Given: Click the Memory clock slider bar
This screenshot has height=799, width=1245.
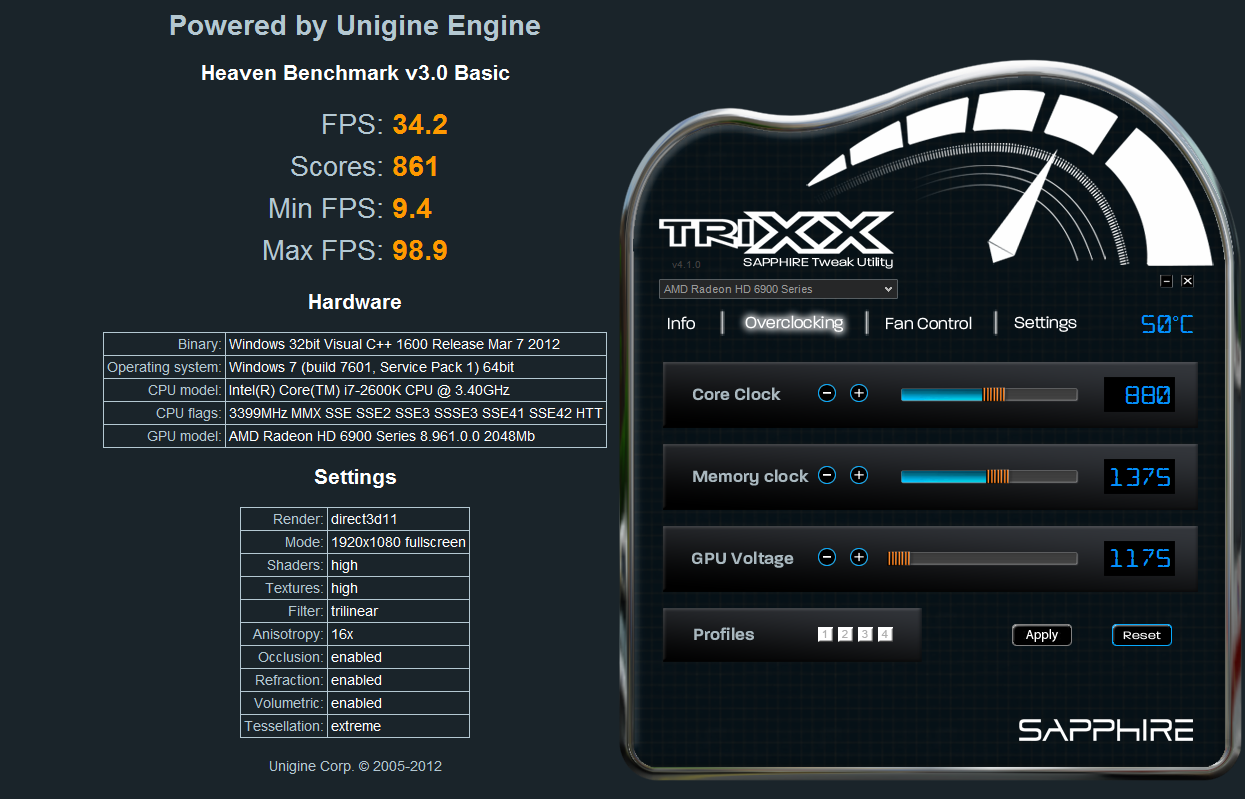Looking at the screenshot, I should pyautogui.click(x=989, y=476).
